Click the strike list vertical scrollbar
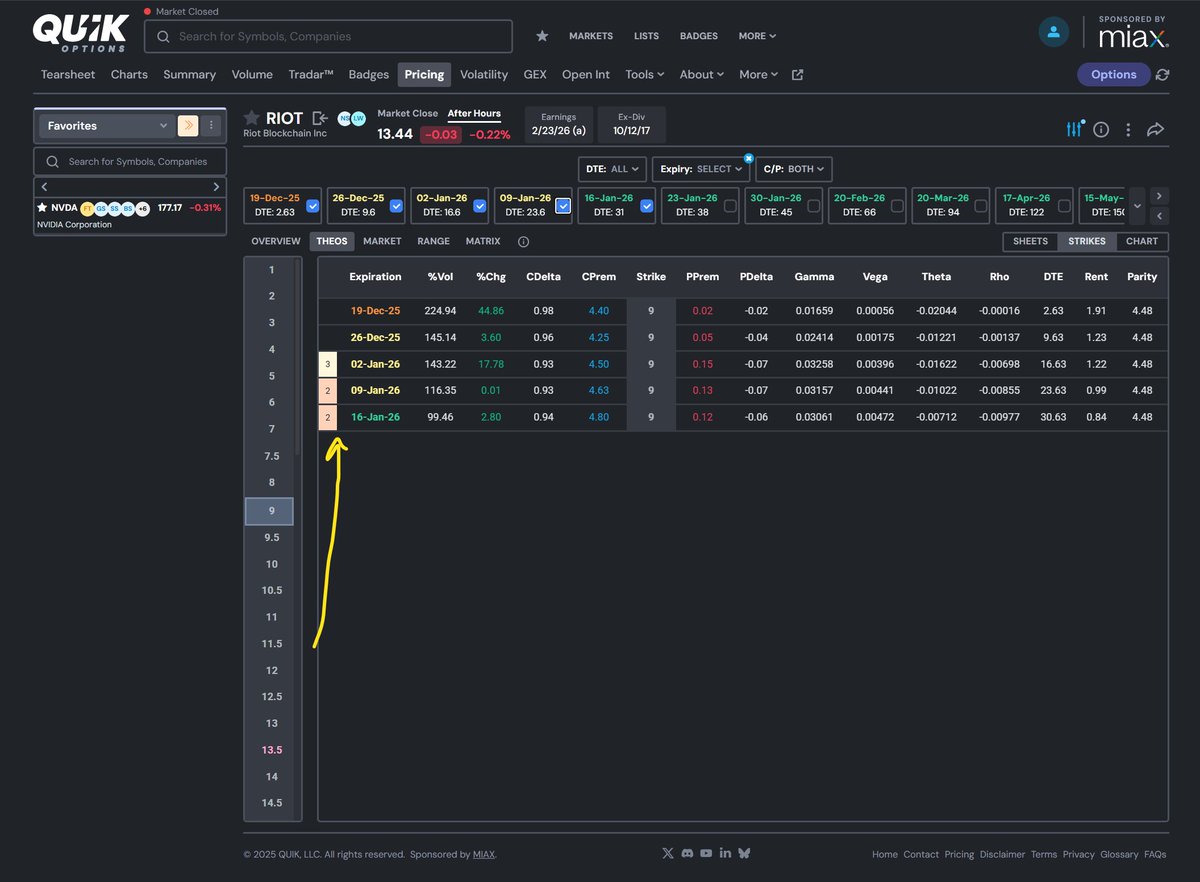 (298, 360)
